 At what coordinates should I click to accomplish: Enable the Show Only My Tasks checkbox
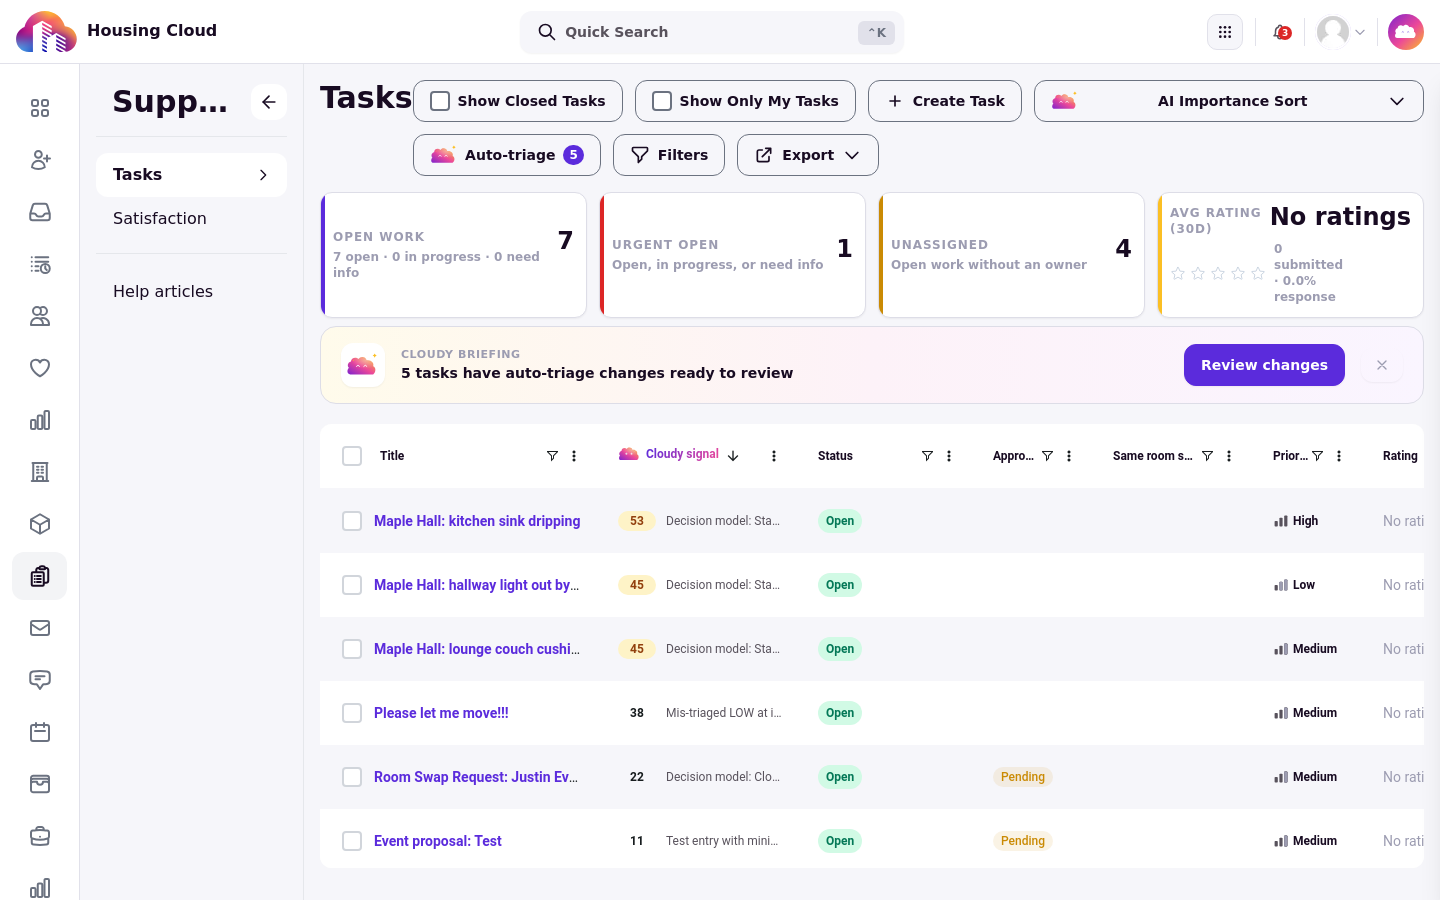(662, 101)
